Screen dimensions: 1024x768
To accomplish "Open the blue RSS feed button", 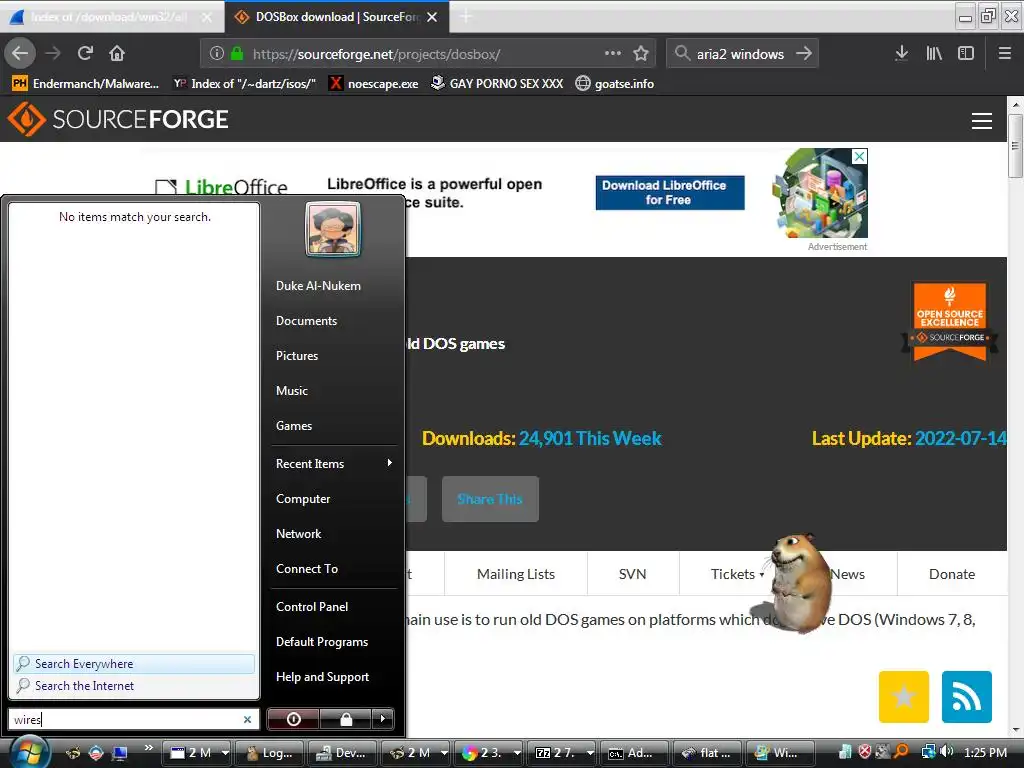I will 967,697.
